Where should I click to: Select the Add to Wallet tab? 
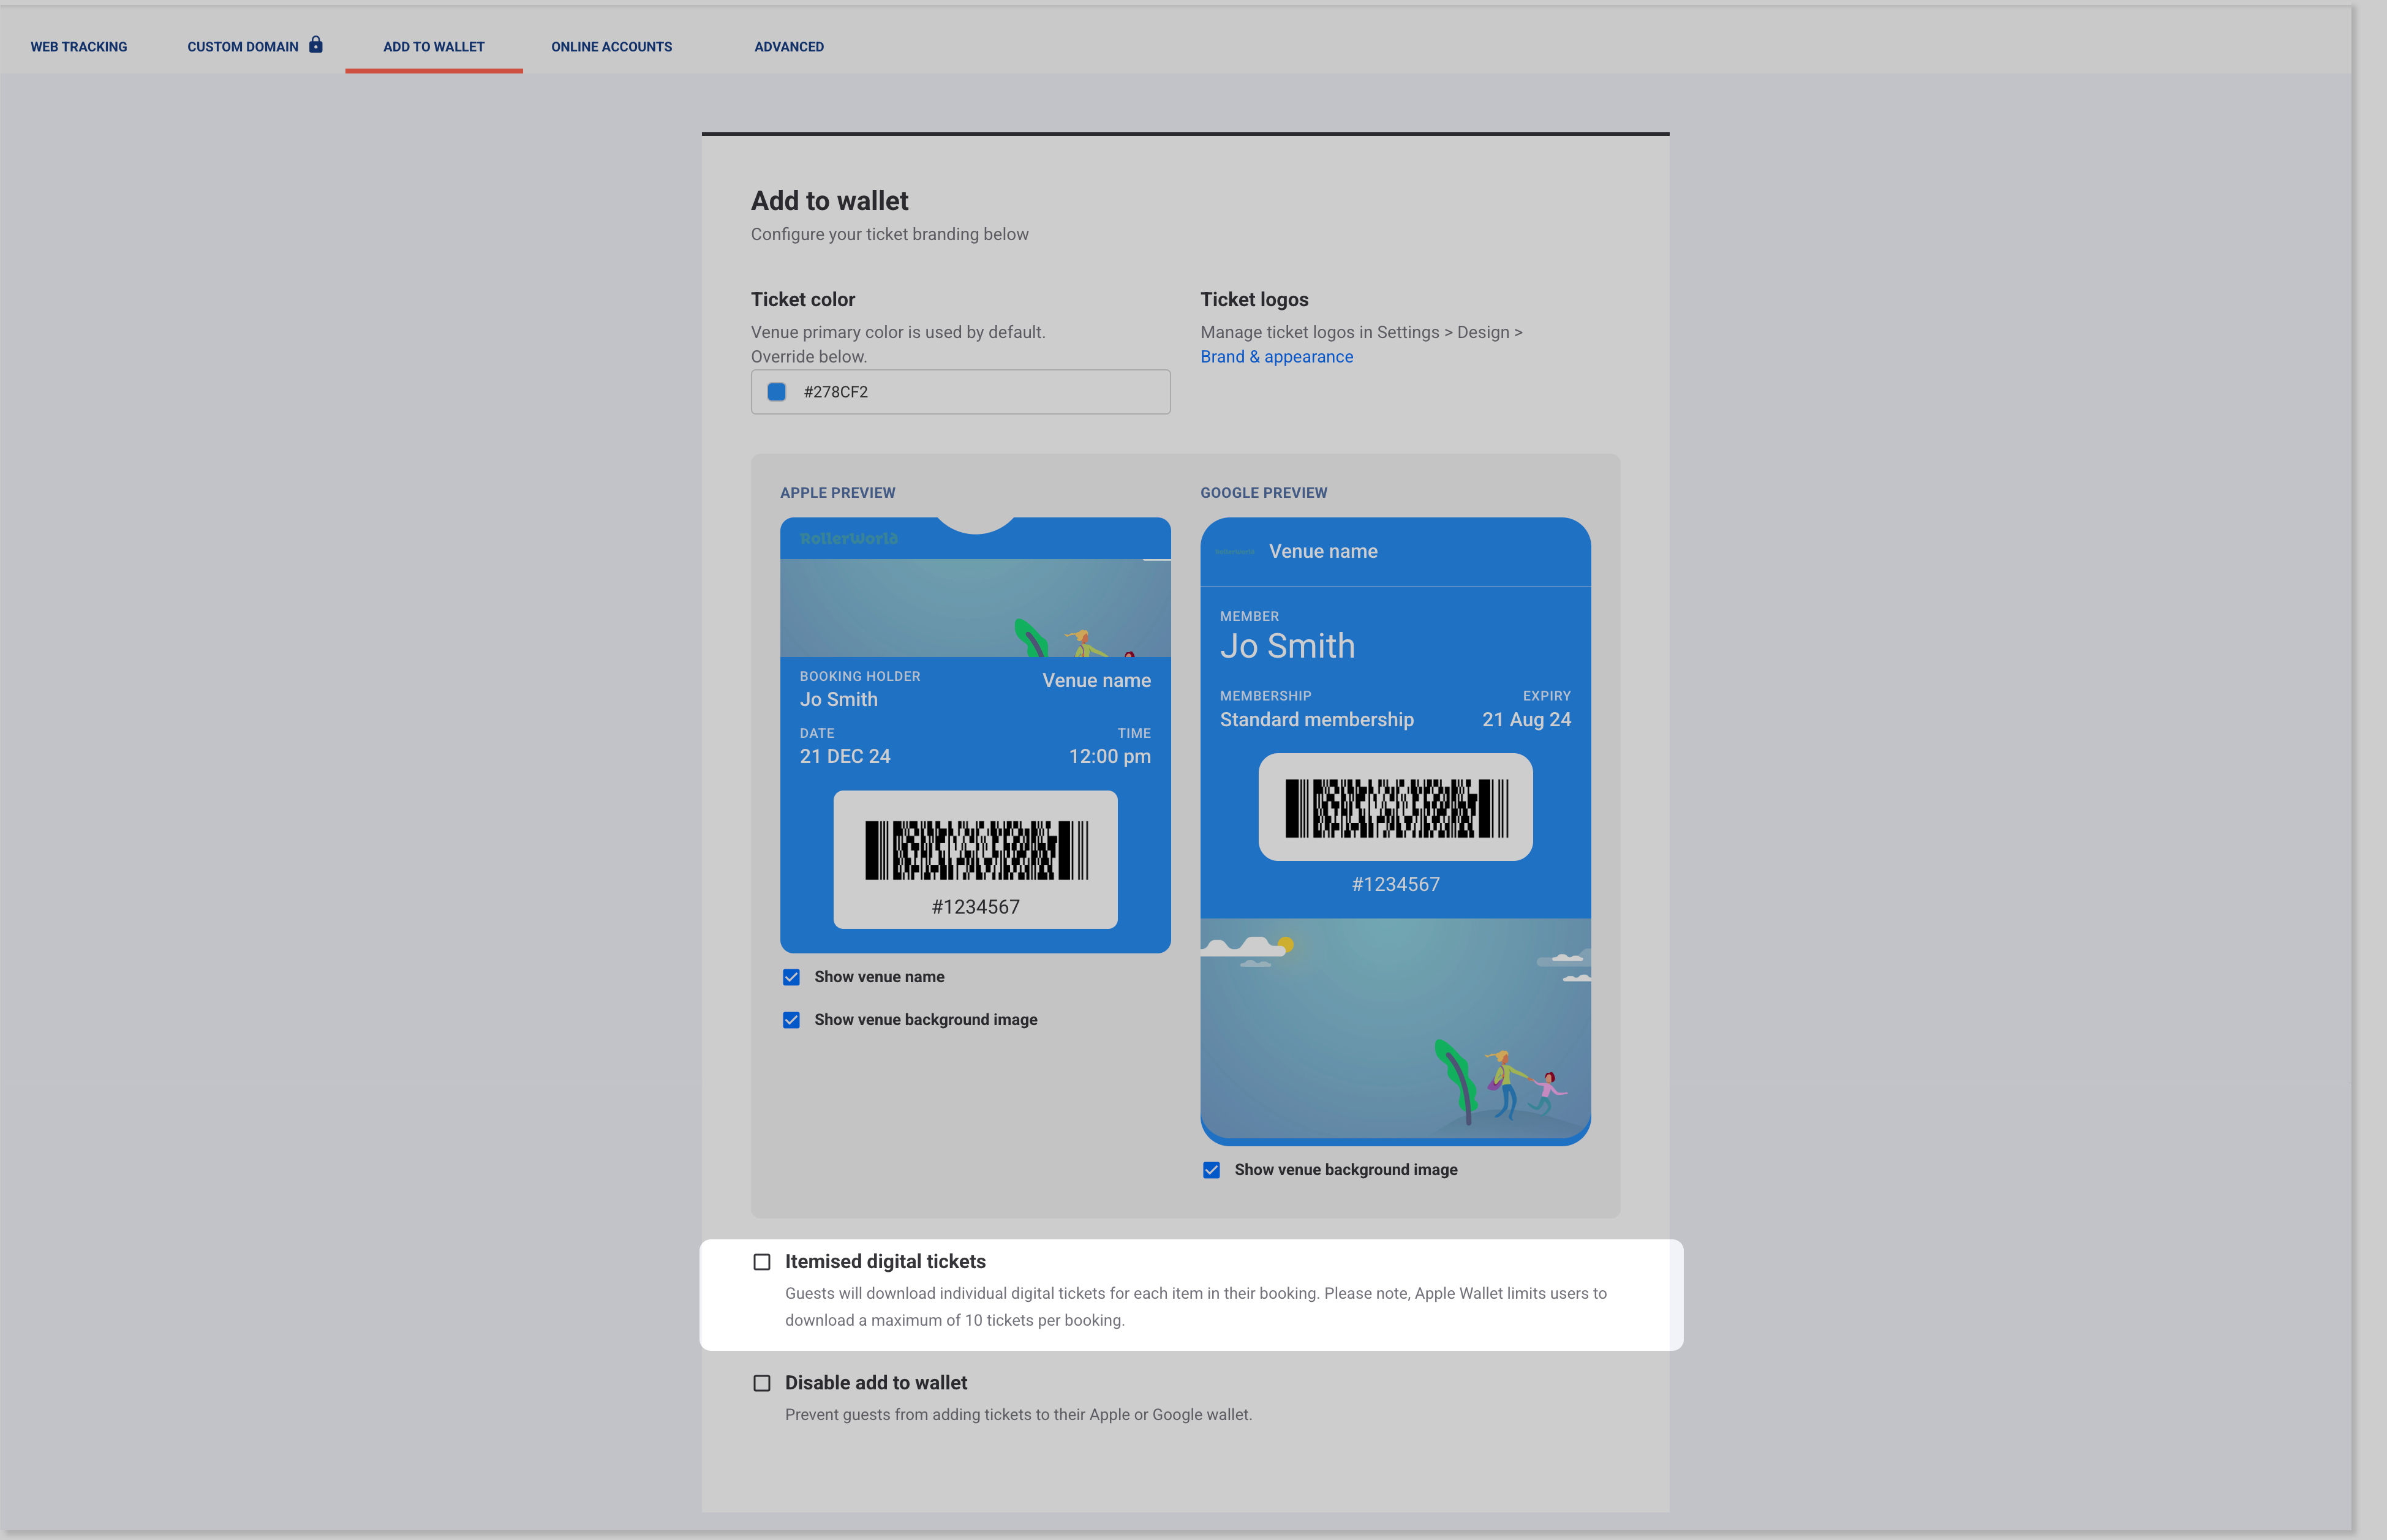point(434,47)
